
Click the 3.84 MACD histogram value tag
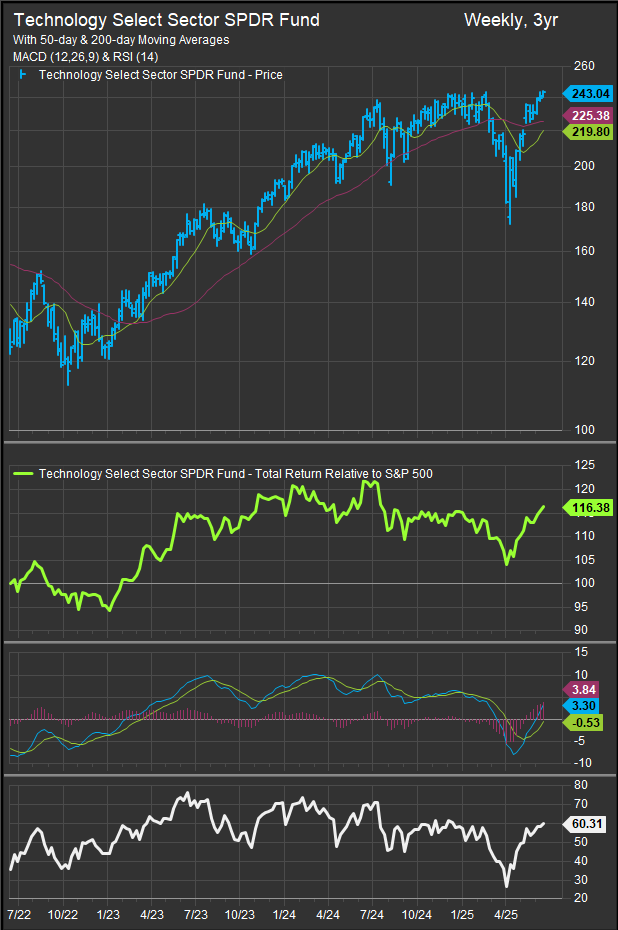[581, 690]
